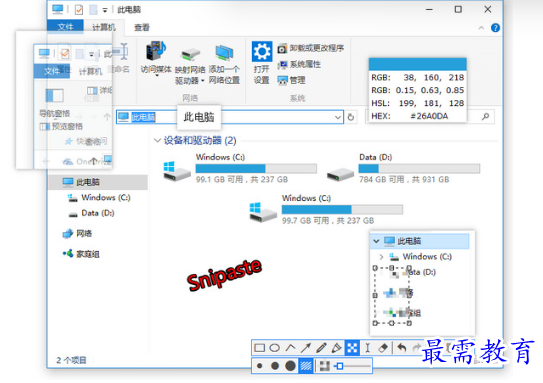Screen dimensions: 543x383
Task: Collapse the 设备和驱动器 (2) group
Action: (x=157, y=140)
